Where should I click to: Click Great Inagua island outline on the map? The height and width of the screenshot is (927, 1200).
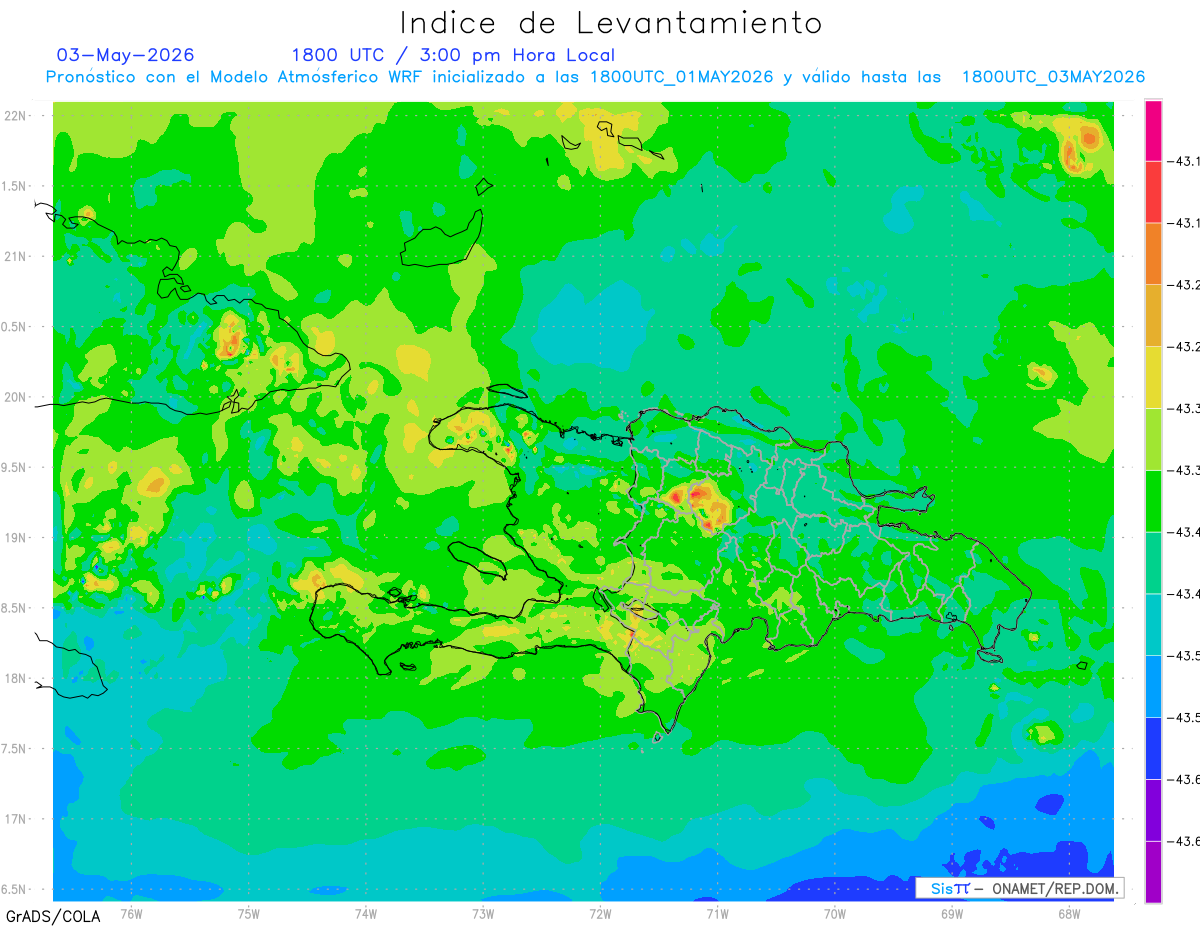(x=441, y=239)
